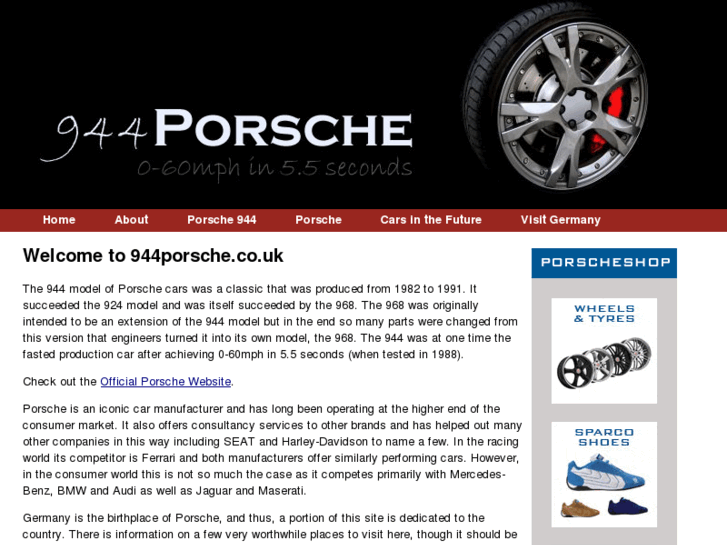Go to the About page
This screenshot has height=545, width=727.
point(131,220)
